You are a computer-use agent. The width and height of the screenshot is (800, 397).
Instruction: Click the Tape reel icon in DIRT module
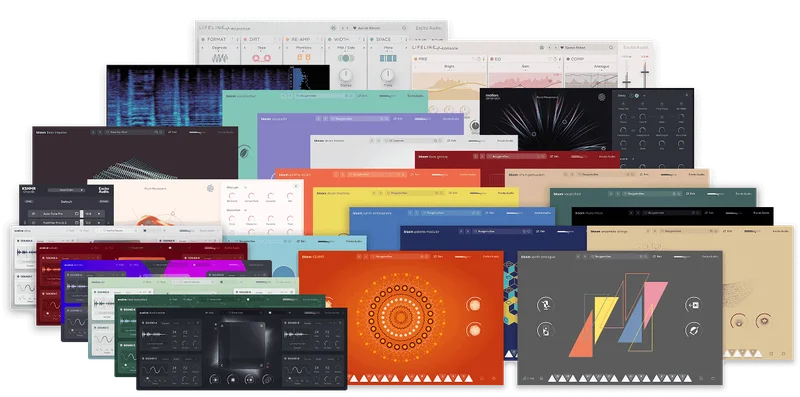pyautogui.click(x=261, y=59)
